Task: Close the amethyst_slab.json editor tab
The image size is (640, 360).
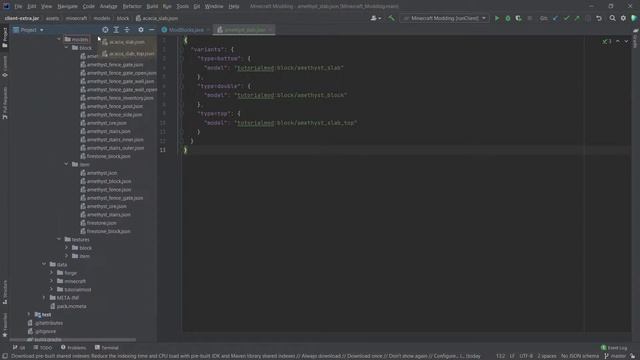Action: [270, 30]
